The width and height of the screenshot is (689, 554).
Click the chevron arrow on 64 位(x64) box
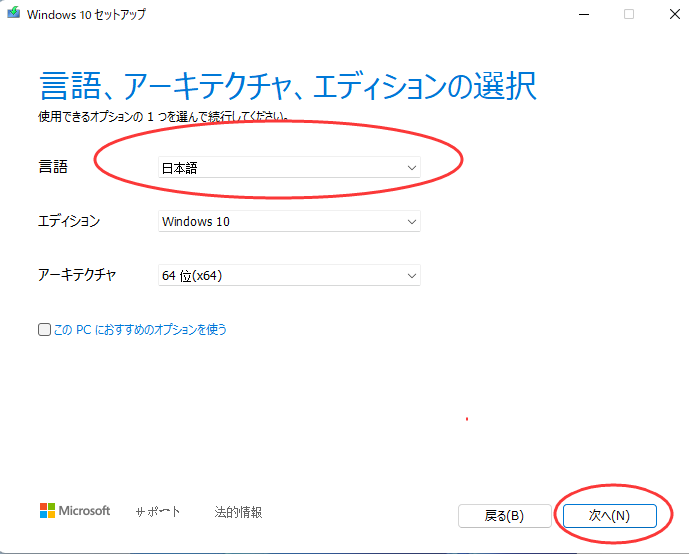pos(411,275)
